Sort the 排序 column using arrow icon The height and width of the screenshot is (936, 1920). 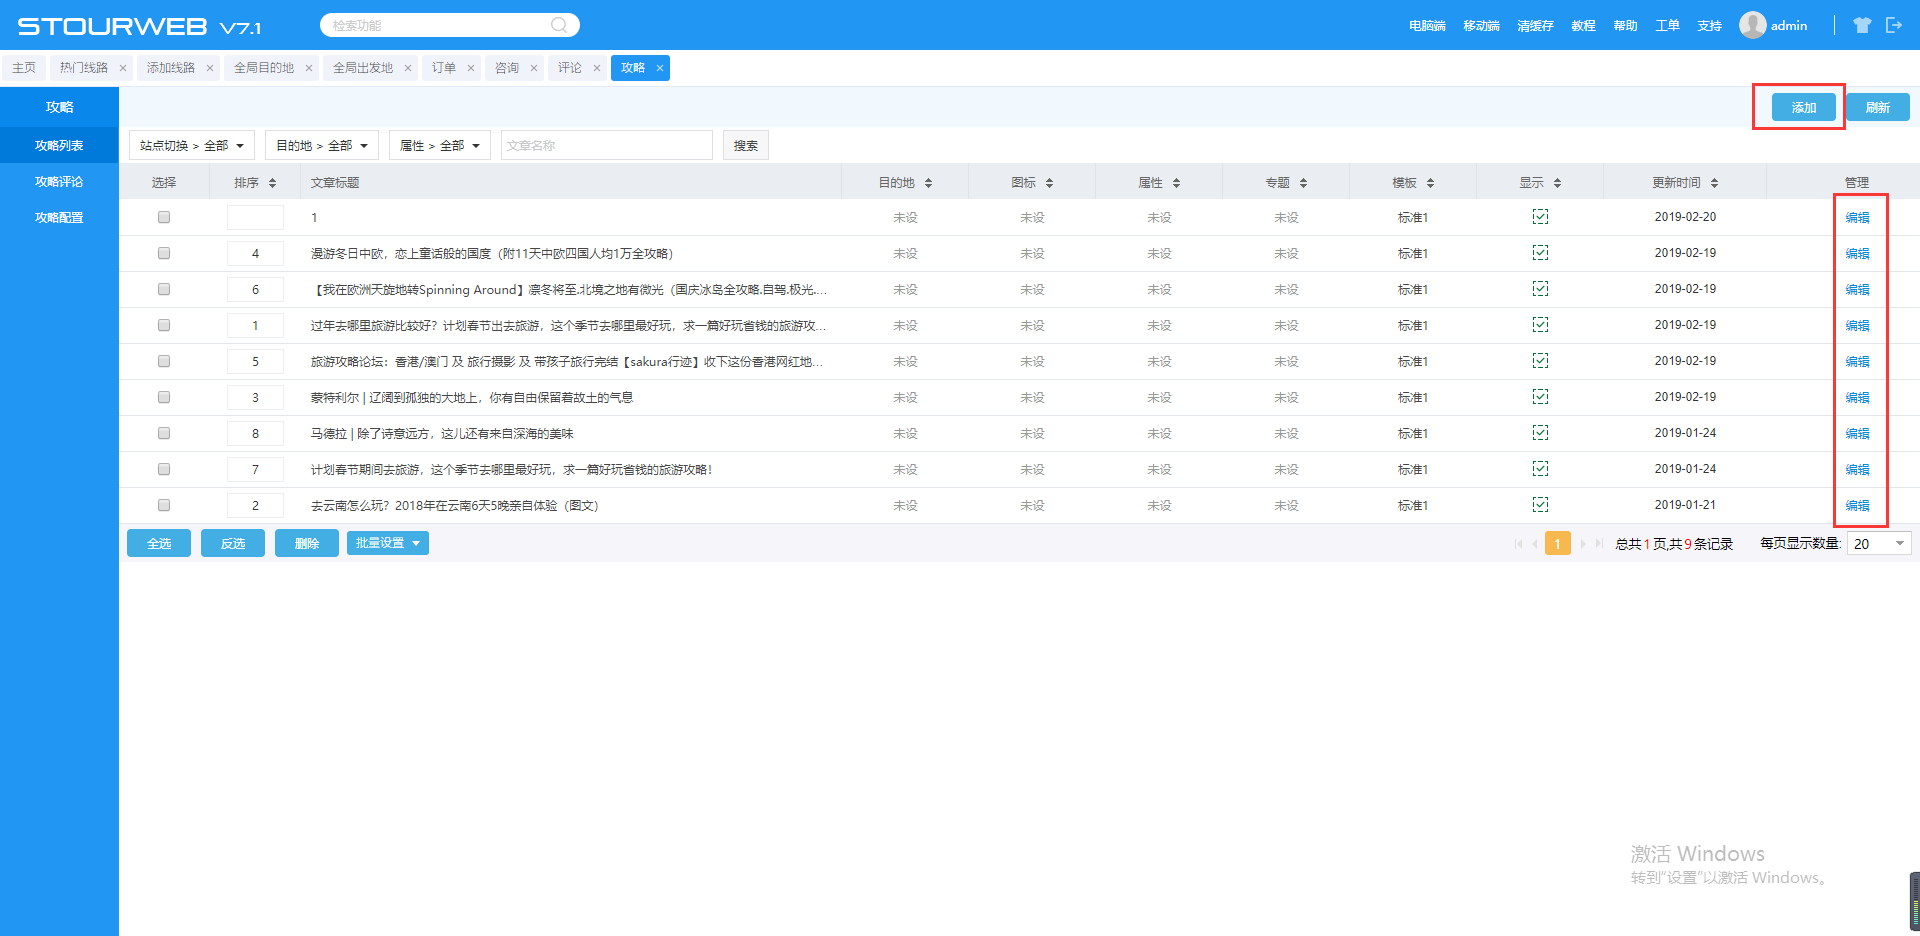(x=272, y=183)
